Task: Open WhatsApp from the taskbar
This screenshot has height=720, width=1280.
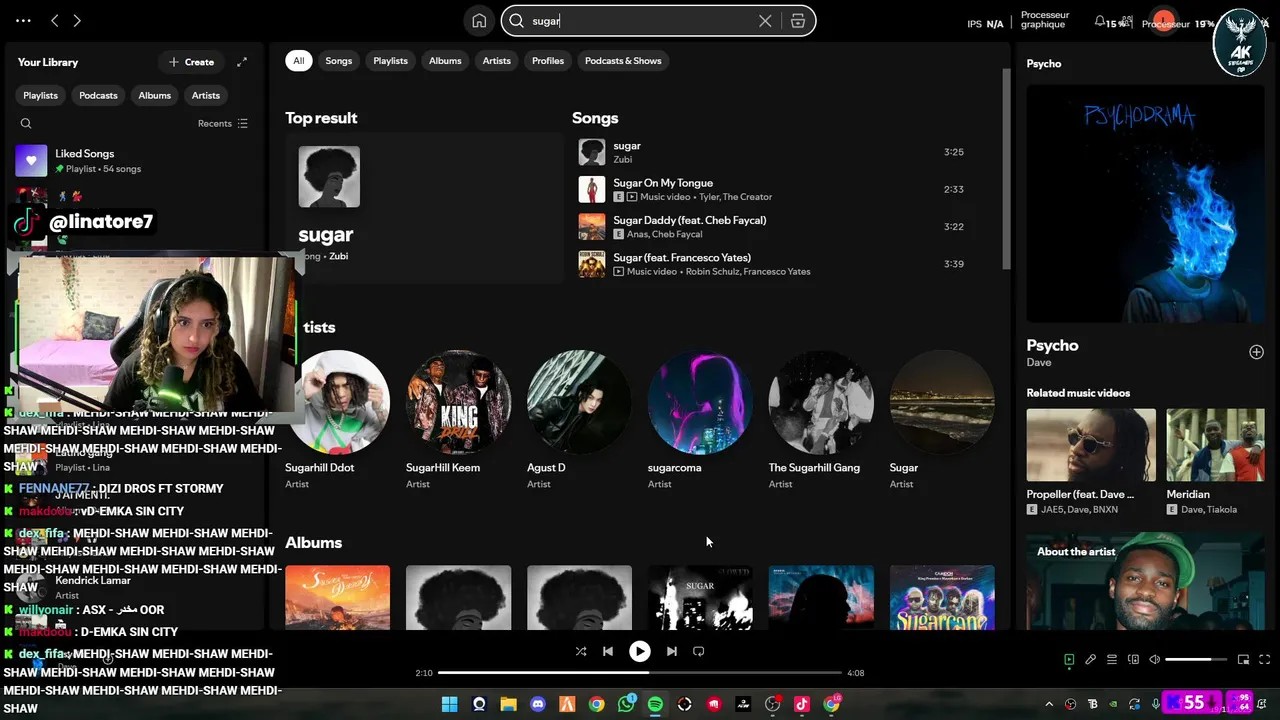Action: point(626,704)
